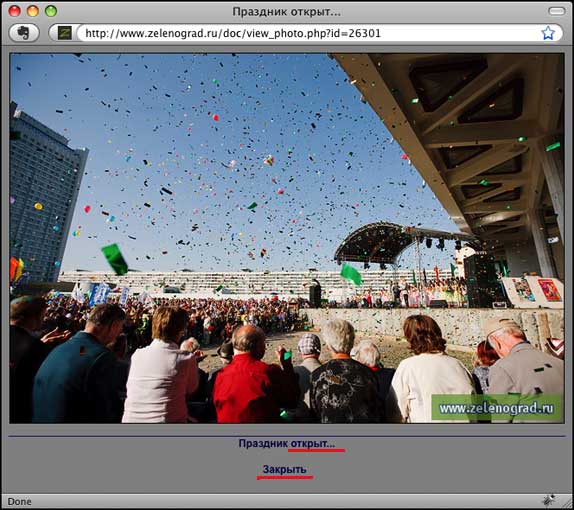
Task: Bookmark this page with the star icon
Action: [548, 33]
